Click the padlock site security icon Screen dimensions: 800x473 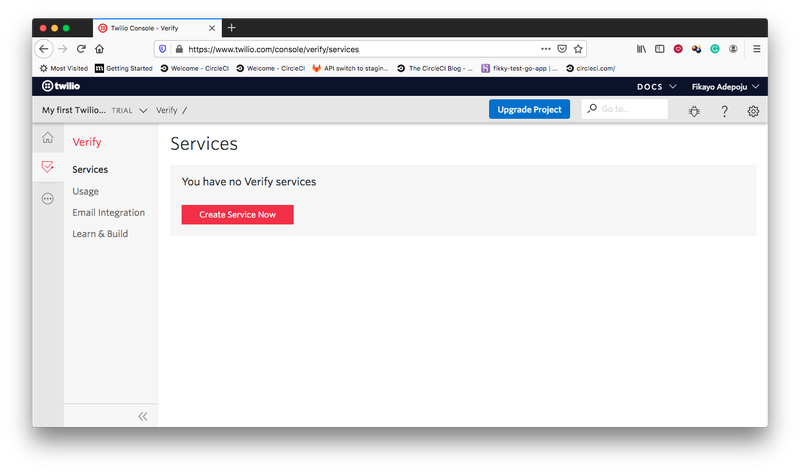point(179,49)
